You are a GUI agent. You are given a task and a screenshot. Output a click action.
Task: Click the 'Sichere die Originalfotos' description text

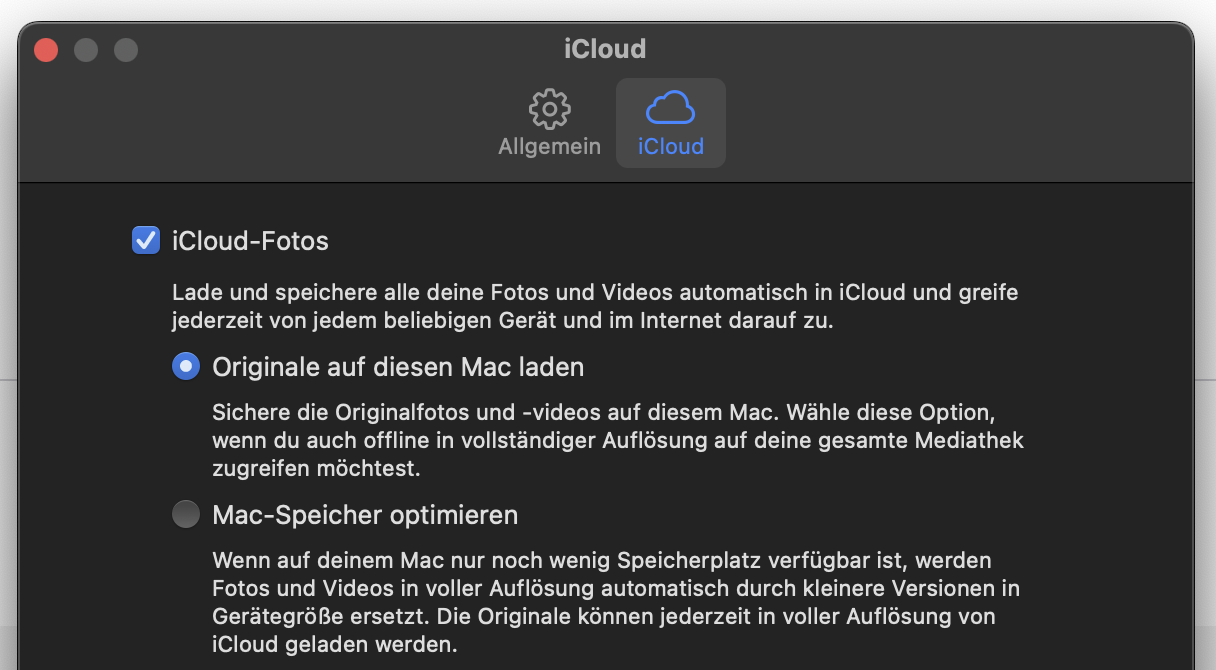click(x=617, y=440)
